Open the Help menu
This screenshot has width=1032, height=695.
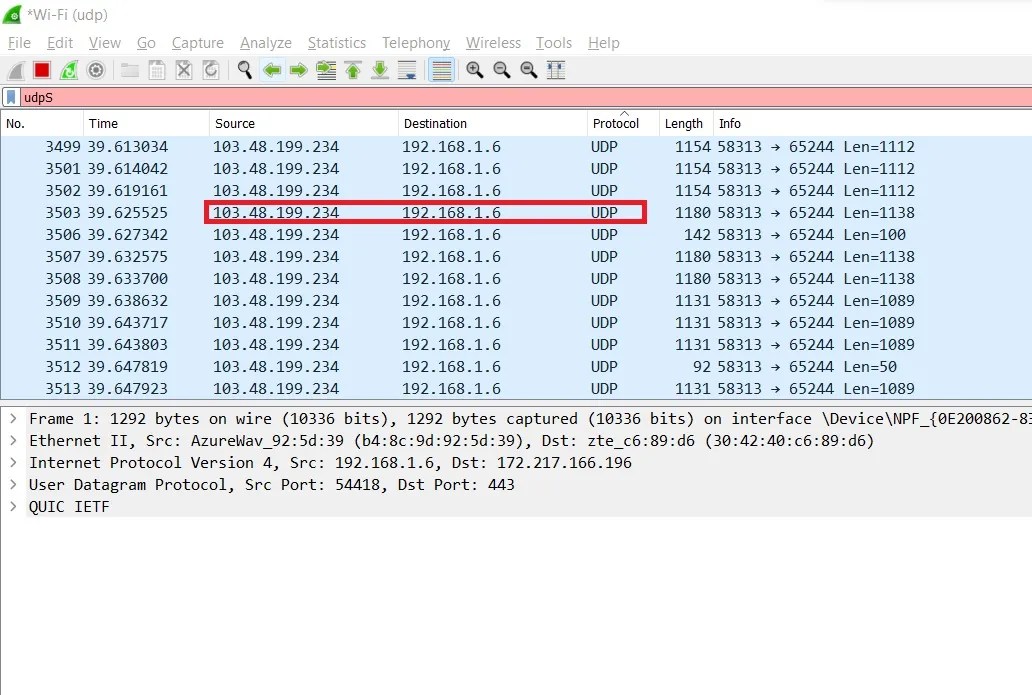604,43
